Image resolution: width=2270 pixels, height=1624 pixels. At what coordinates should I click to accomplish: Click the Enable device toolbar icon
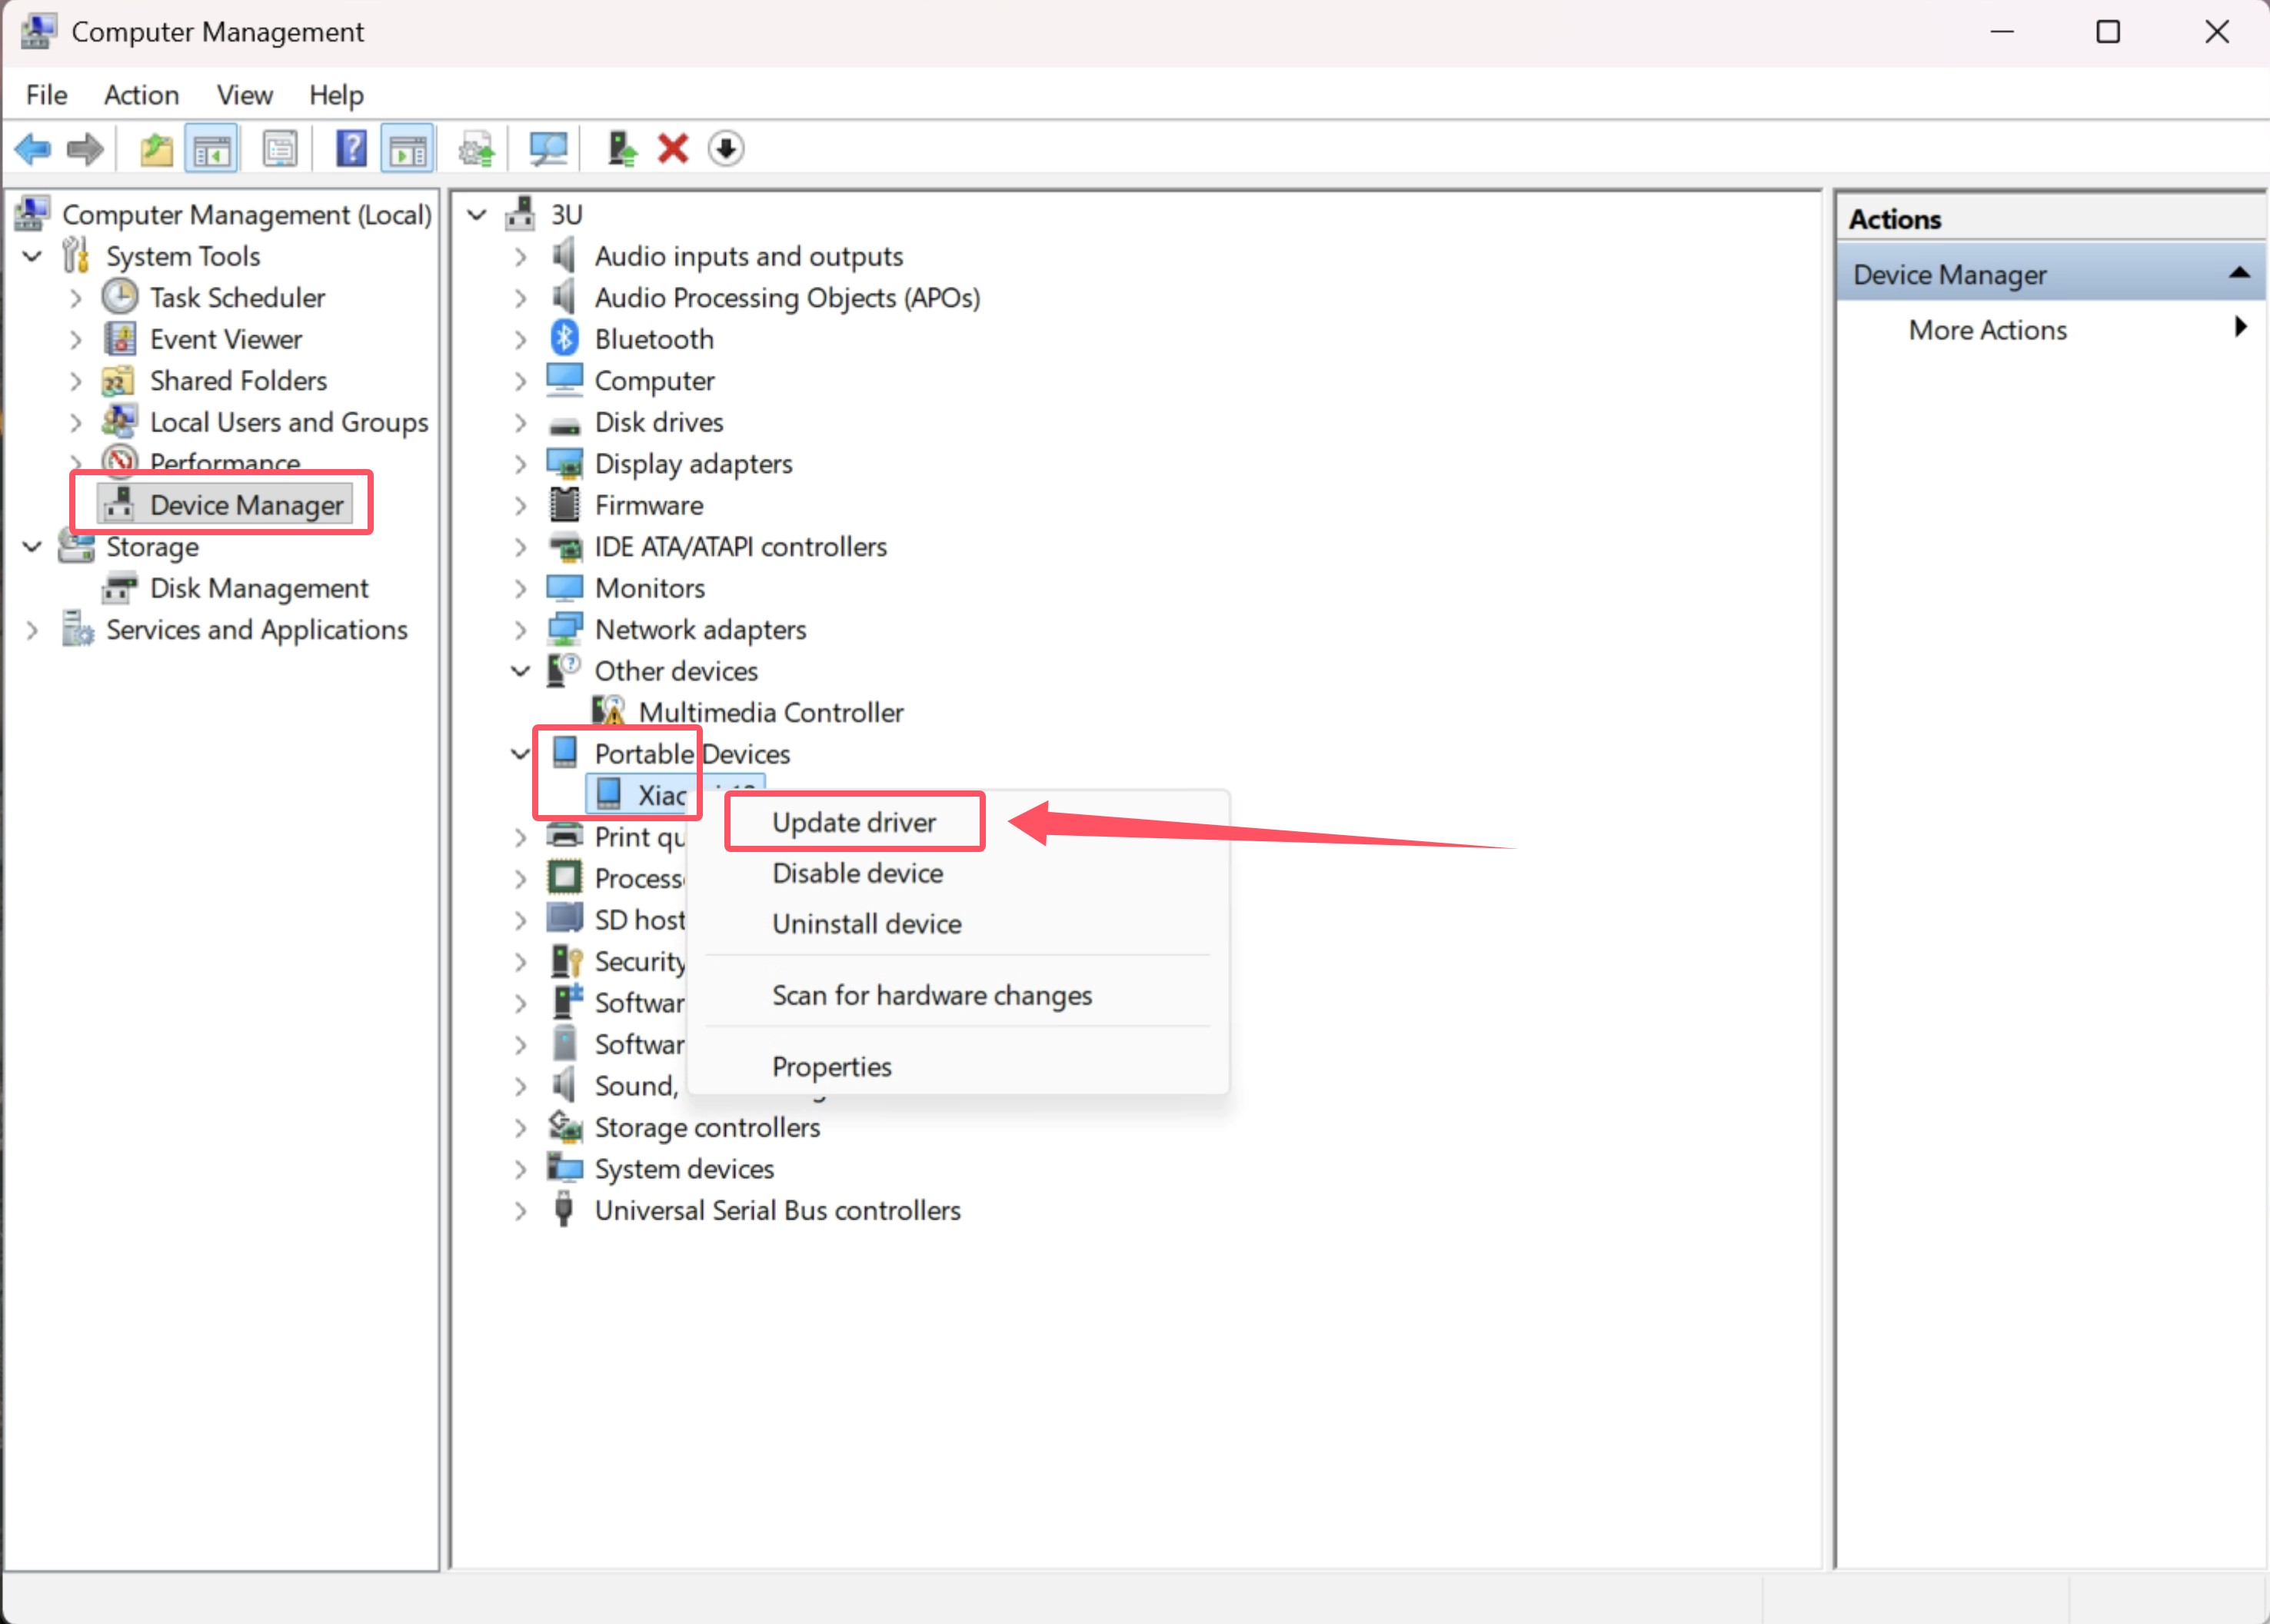click(622, 150)
